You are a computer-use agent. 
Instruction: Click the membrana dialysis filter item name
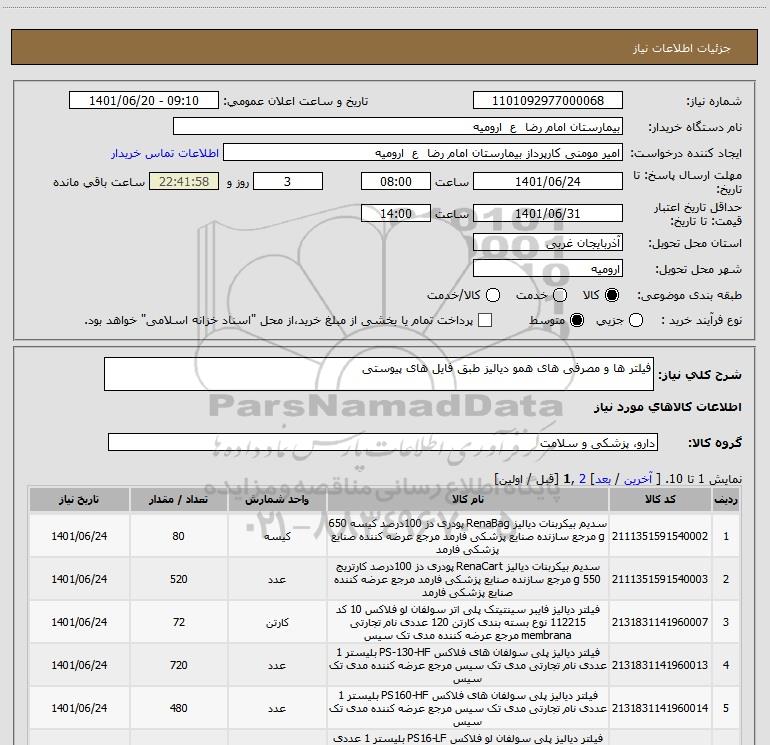coord(468,622)
